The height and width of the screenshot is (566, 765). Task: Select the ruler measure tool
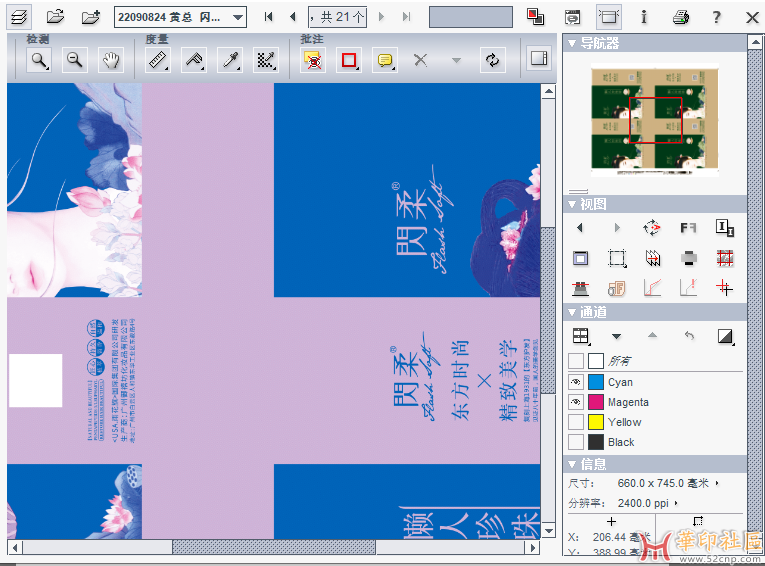pyautogui.click(x=158, y=60)
